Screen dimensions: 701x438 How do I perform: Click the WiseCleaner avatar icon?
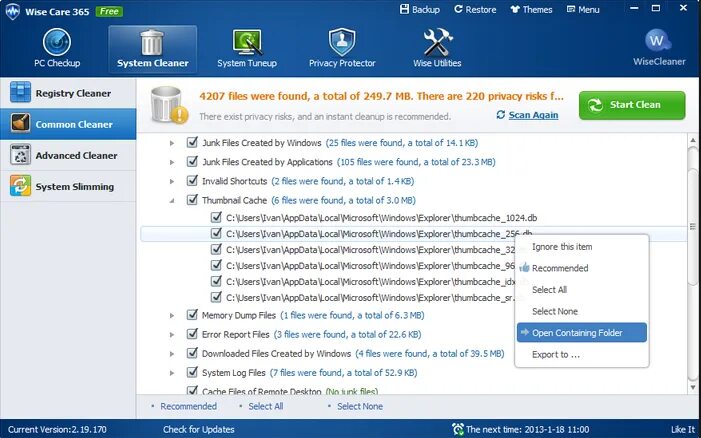658,41
